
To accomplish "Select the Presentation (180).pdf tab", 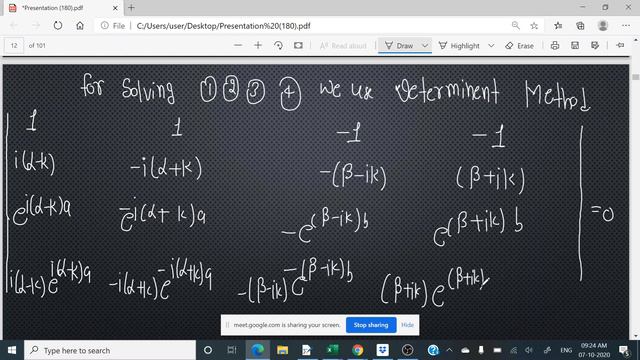I will (63, 8).
